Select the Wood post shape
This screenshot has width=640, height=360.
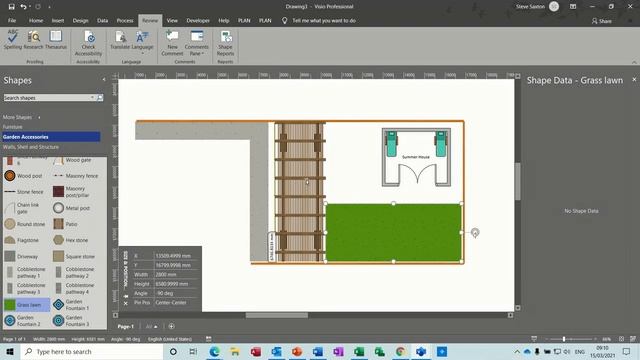(24, 176)
